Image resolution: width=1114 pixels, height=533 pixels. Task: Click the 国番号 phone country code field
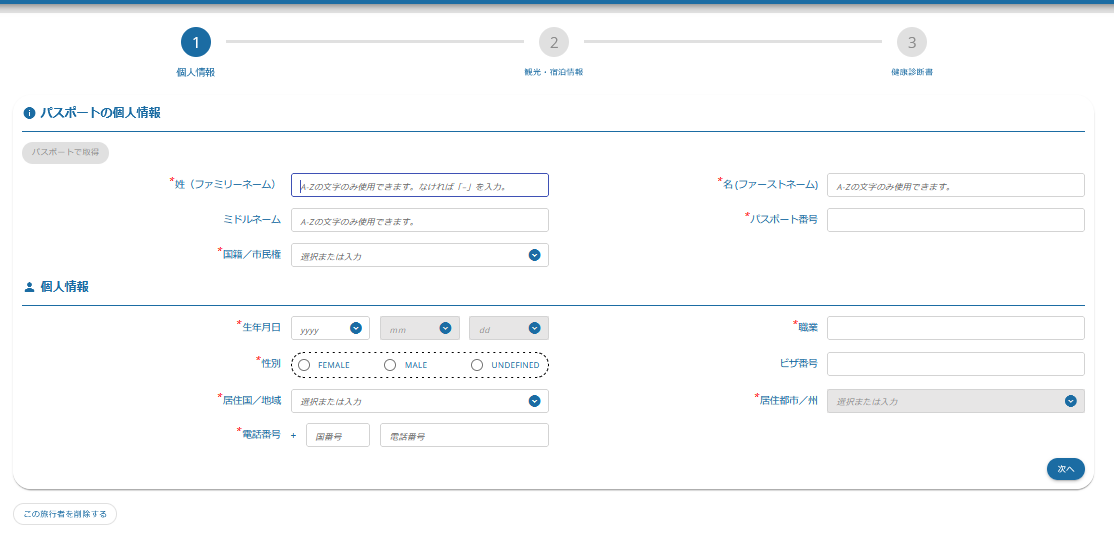click(338, 436)
